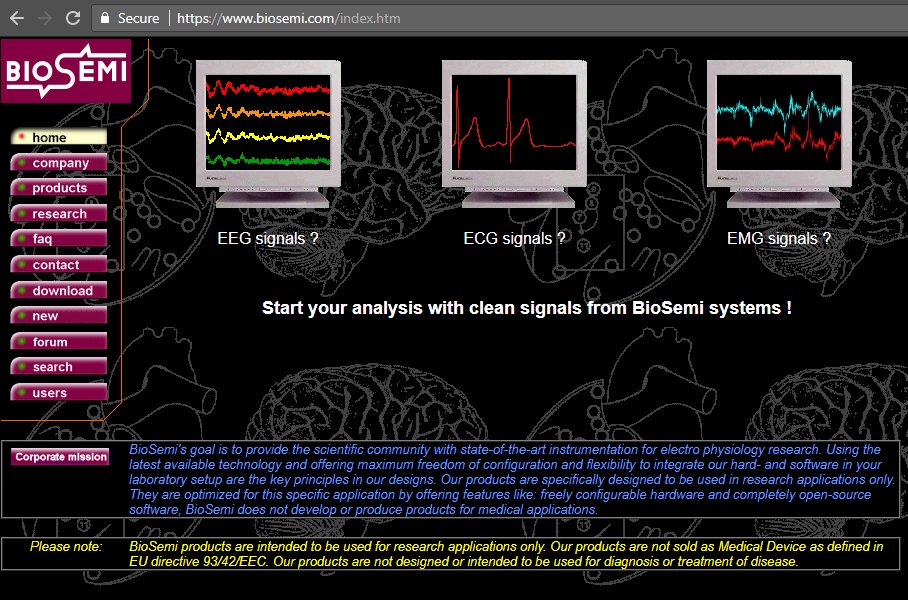Click the BioSemi logo
908x600 pixels.
(x=66, y=71)
